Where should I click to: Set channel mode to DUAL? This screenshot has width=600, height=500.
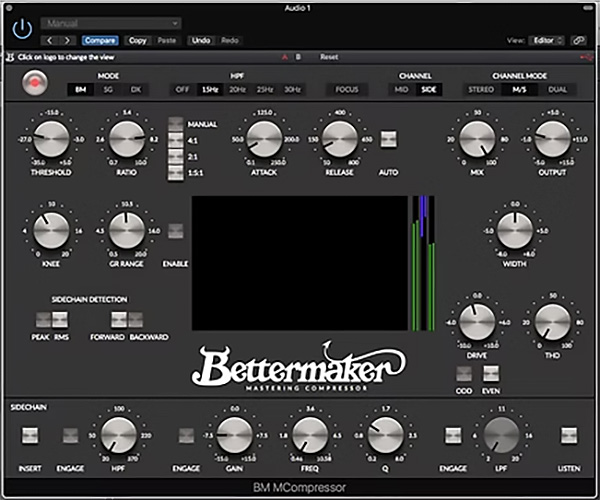click(x=557, y=90)
